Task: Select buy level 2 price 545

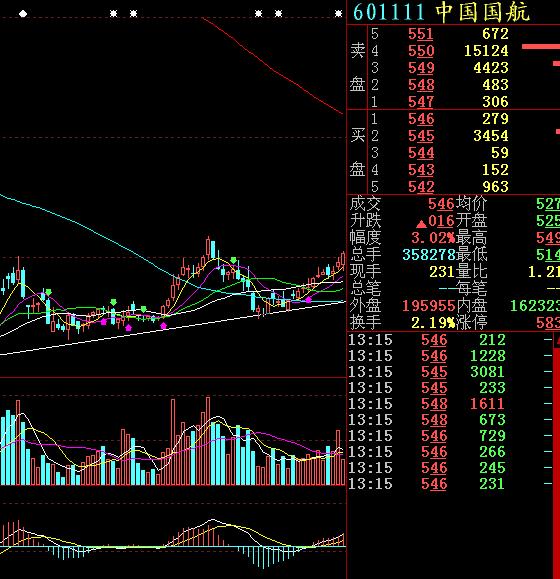Action: click(421, 136)
